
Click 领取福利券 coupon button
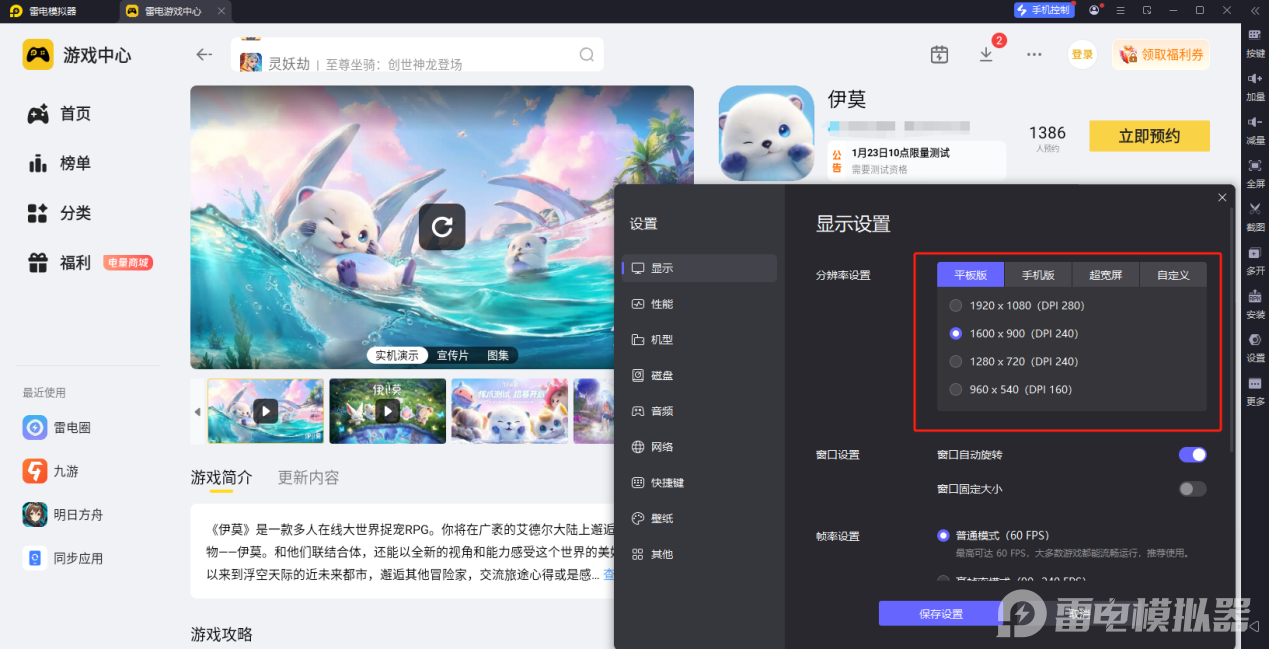(x=1161, y=55)
